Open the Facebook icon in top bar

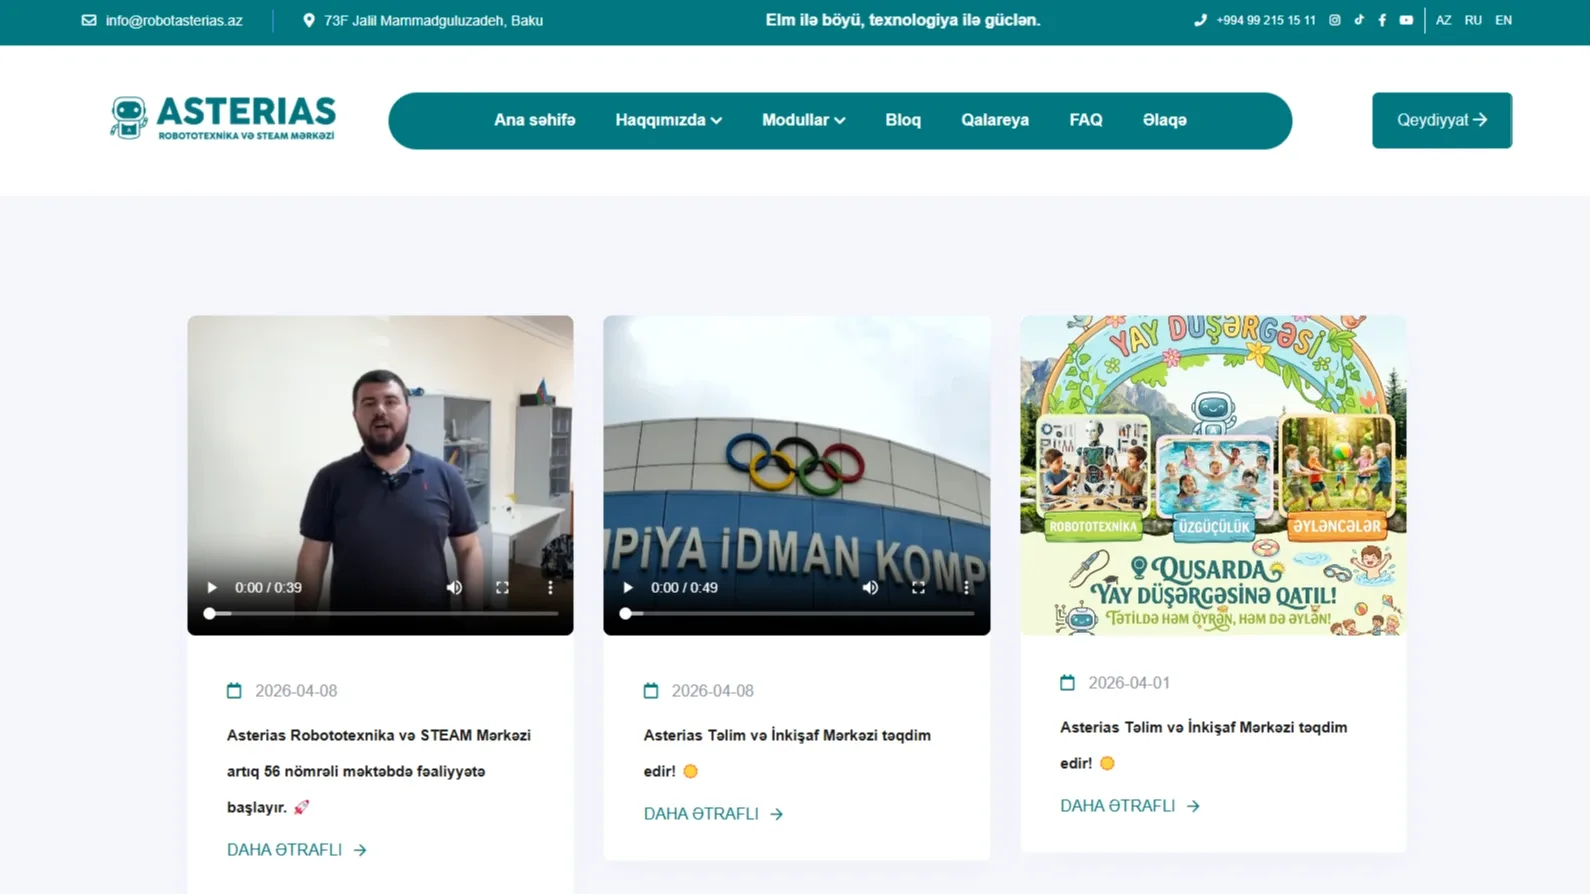click(1382, 20)
